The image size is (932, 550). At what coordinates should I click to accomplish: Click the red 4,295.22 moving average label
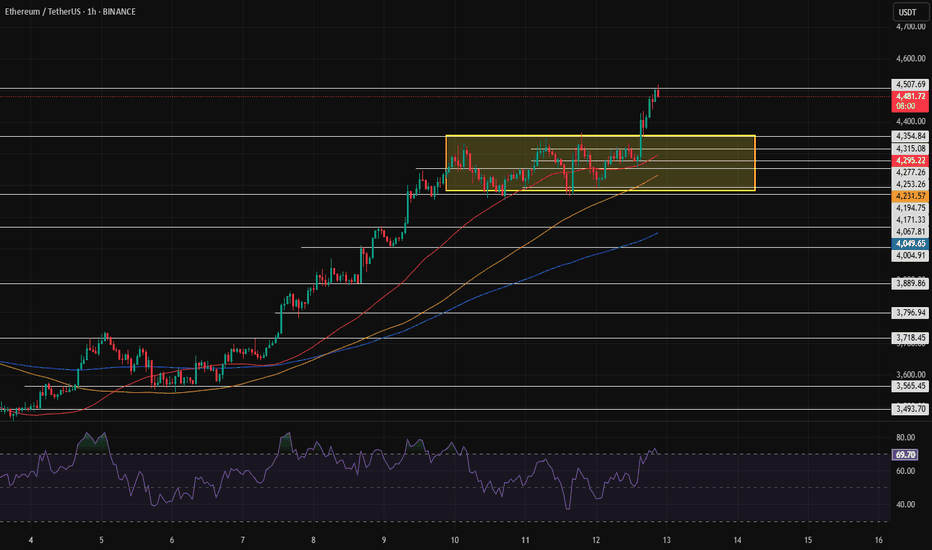910,161
